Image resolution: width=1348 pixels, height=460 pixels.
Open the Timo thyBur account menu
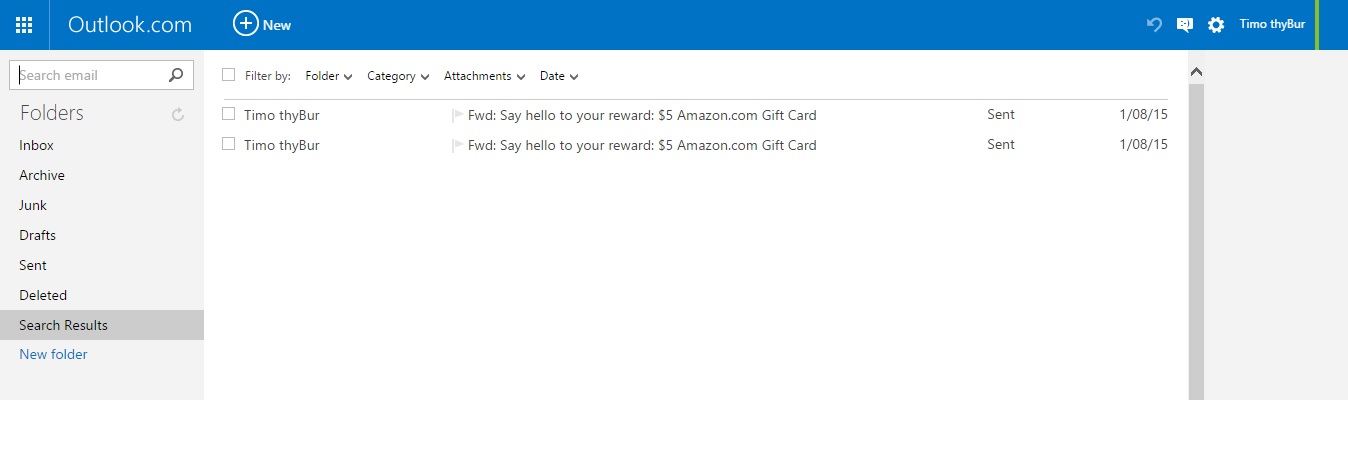[x=1272, y=25]
